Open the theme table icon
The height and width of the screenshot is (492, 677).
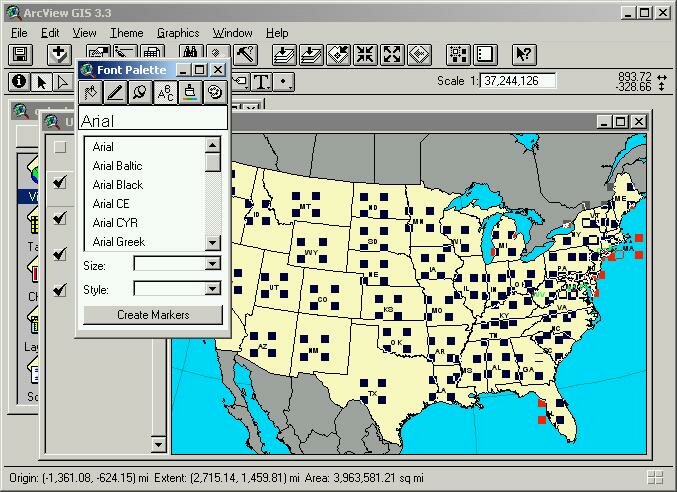click(152, 51)
